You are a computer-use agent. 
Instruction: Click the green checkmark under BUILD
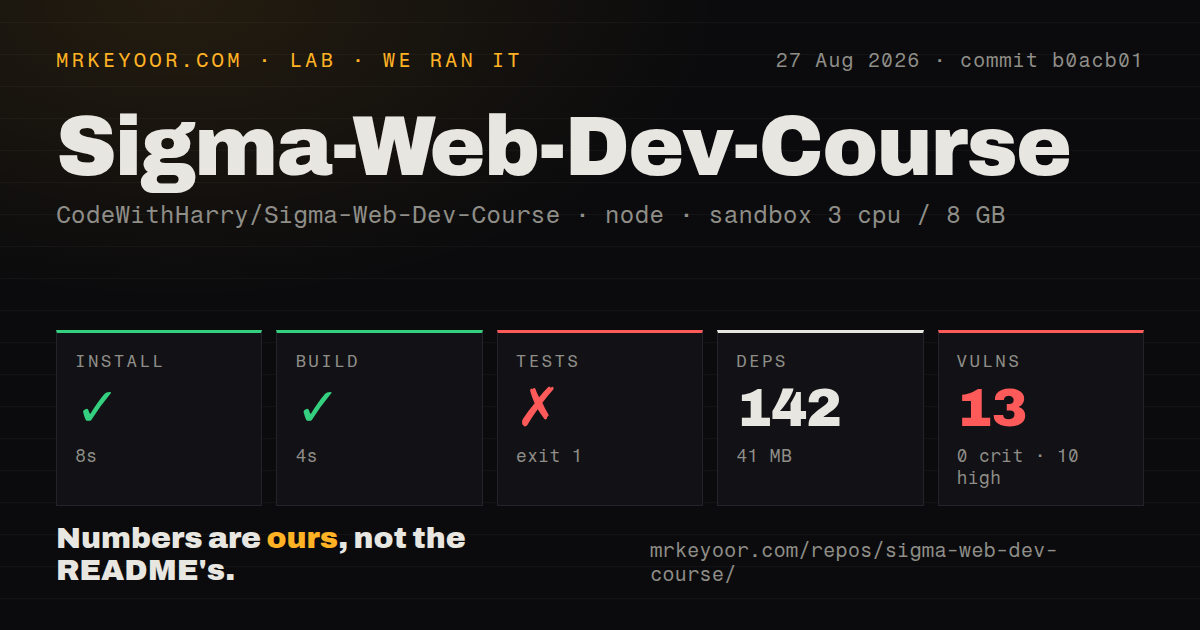317,407
